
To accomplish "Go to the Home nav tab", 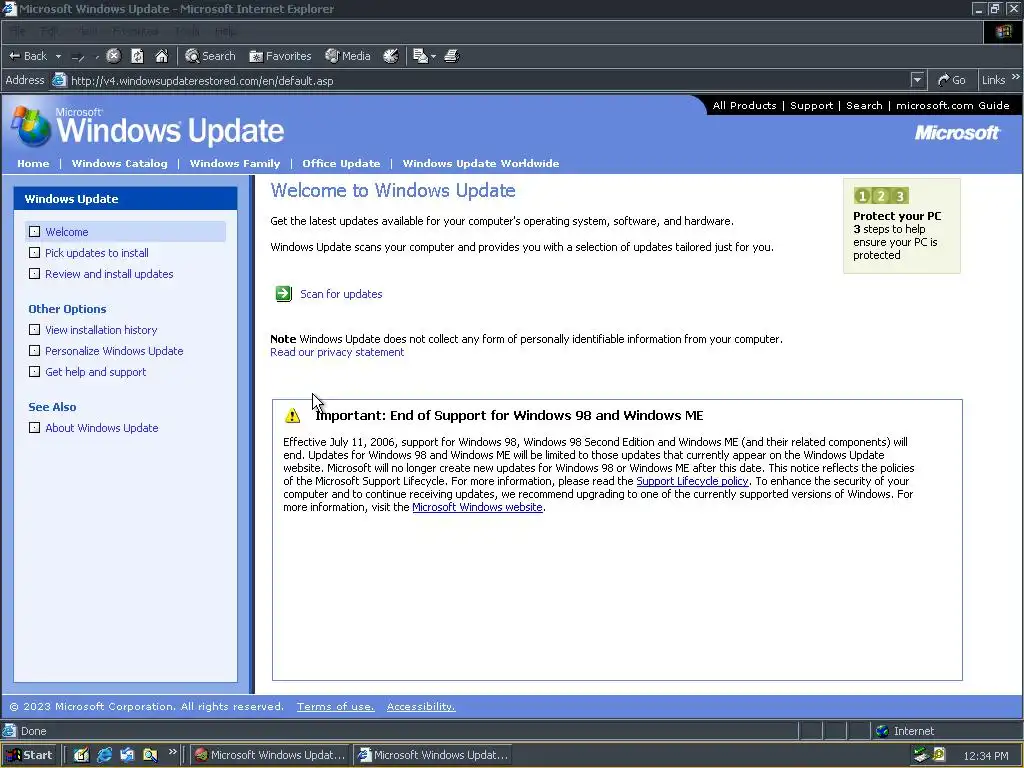I will [33, 163].
